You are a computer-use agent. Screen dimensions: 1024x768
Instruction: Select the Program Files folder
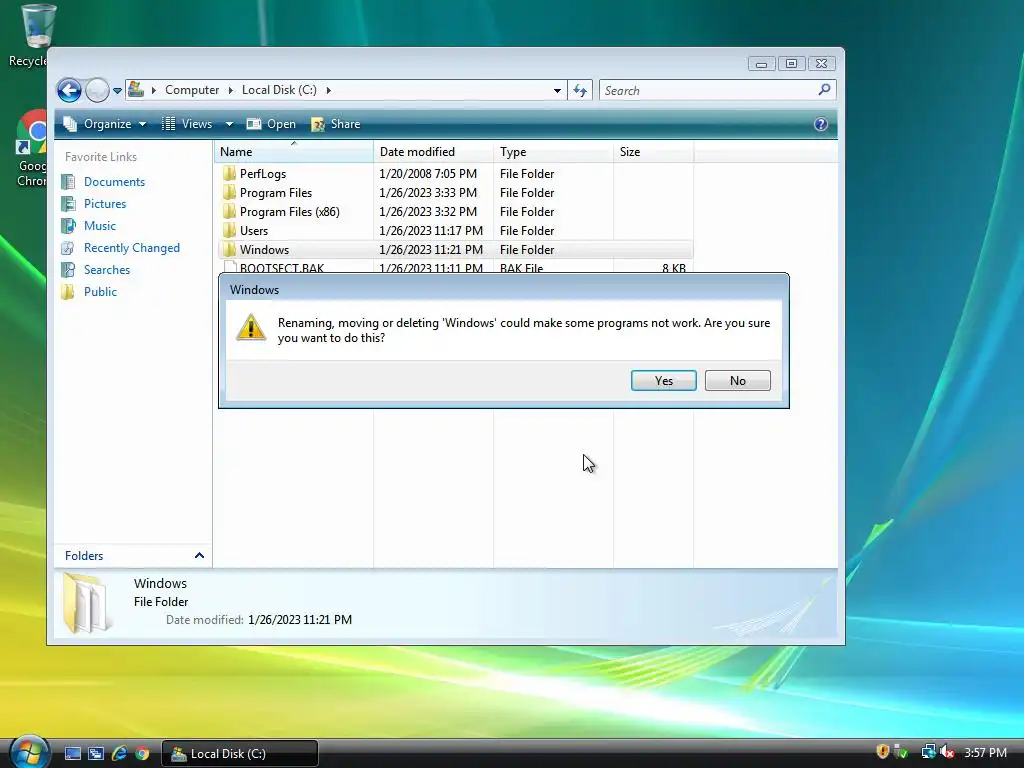[276, 193]
